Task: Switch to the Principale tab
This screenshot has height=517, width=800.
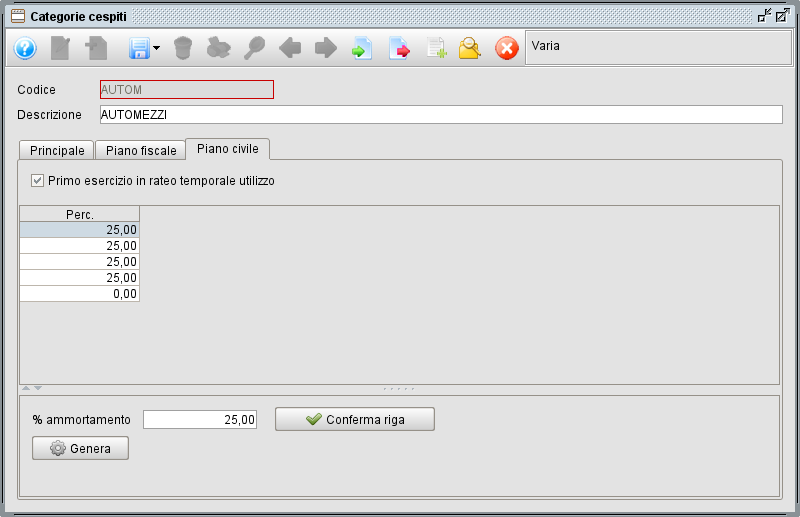Action: (x=57, y=151)
